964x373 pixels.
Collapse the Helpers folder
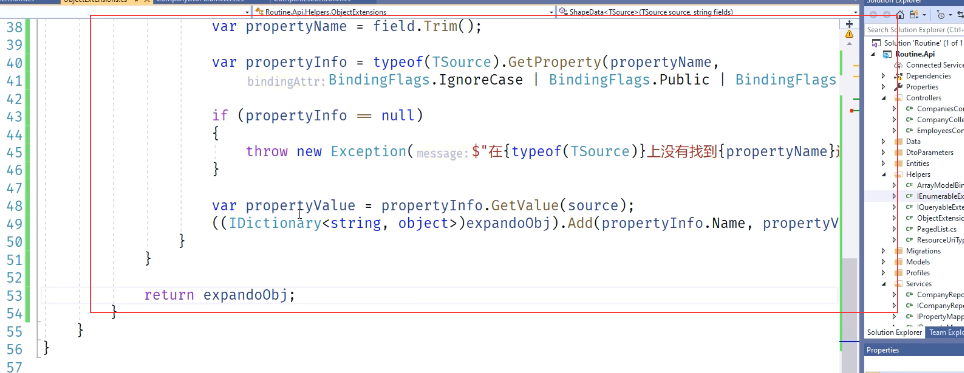(x=884, y=175)
